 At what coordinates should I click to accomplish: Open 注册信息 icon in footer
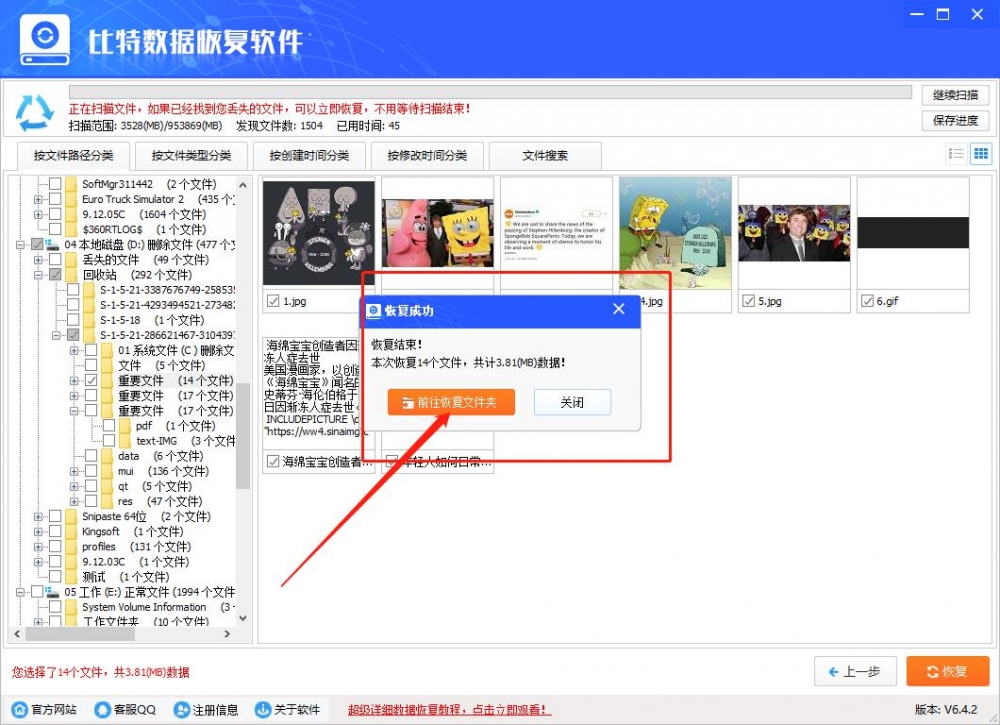coord(182,709)
